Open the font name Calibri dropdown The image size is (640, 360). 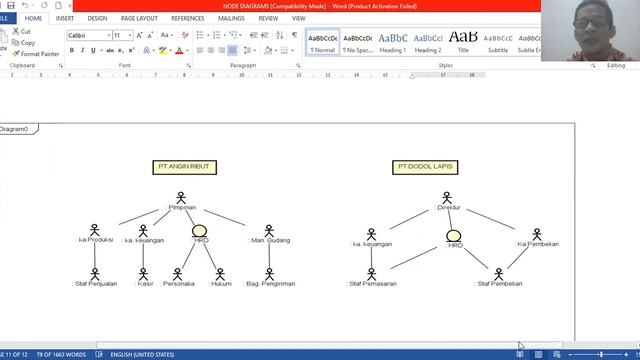(x=109, y=36)
